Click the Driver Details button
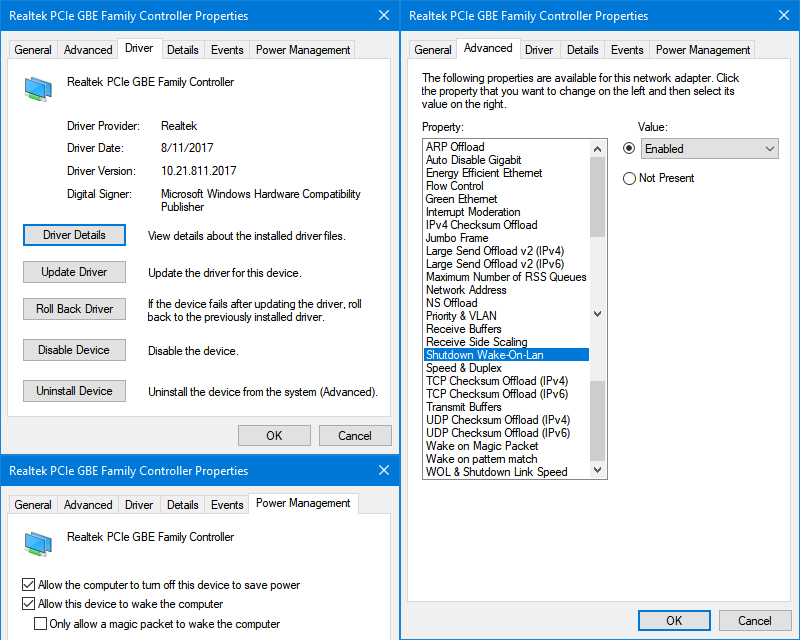 click(74, 235)
